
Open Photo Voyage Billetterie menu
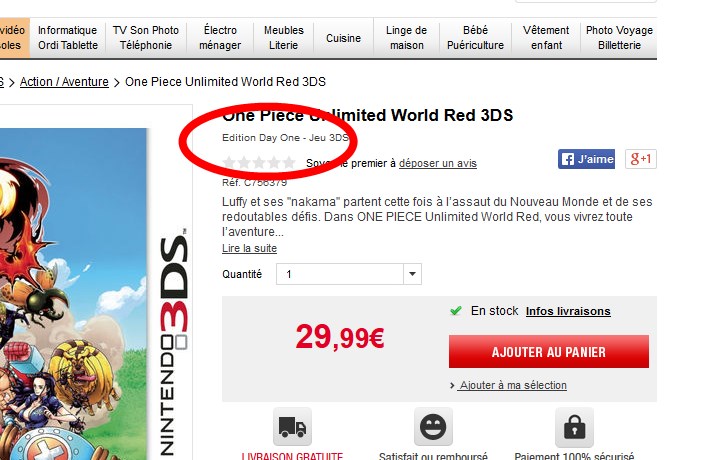[x=619, y=38]
